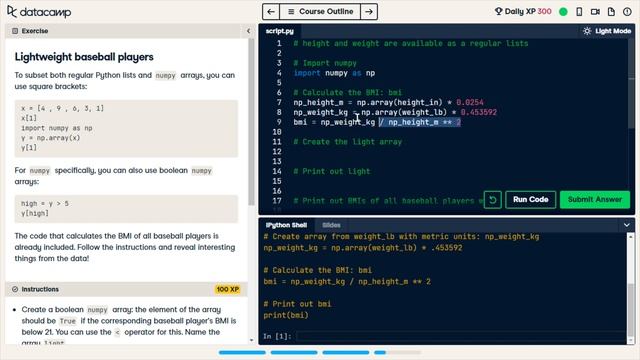Click the green status circle
Screen dimensions: 640x360
pyautogui.click(x=563, y=11)
